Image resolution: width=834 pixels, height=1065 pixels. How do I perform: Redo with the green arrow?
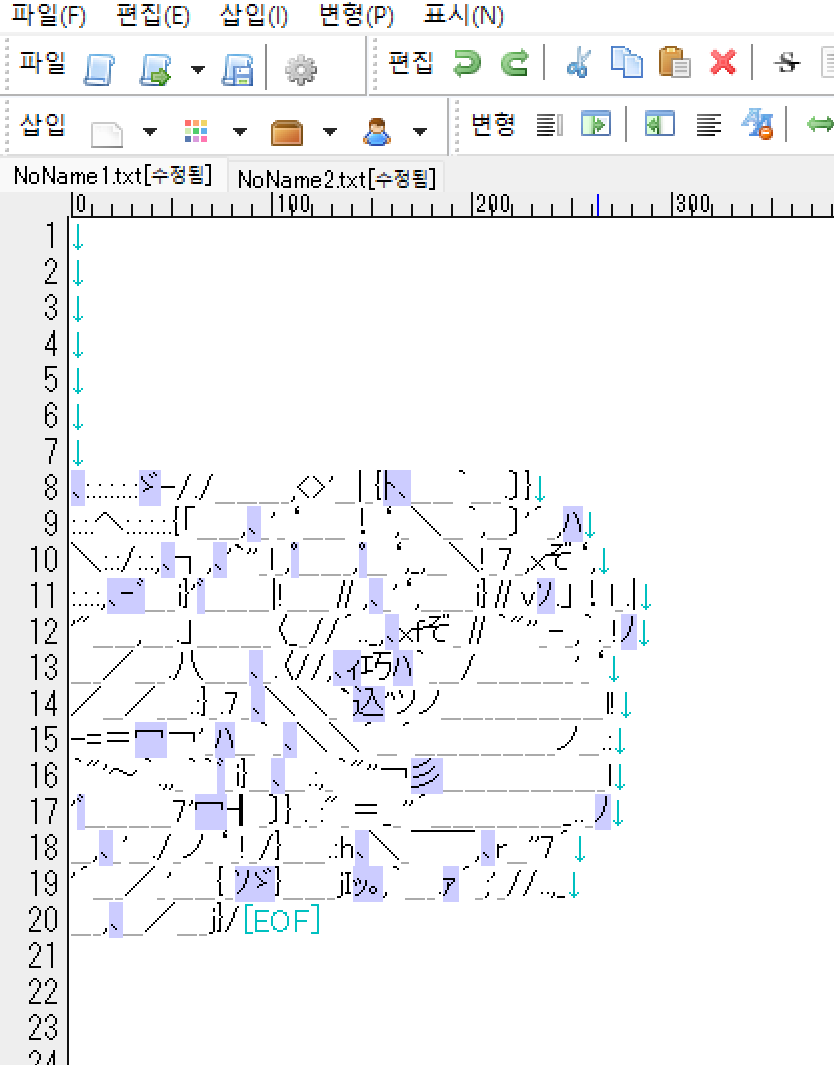[514, 64]
